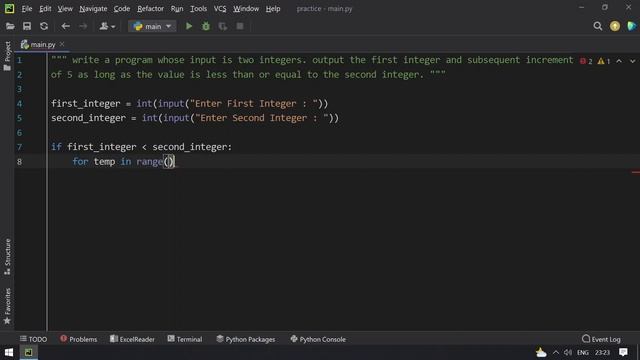Screen dimensions: 640x360
Task: Toggle the Favorites side panel
Action: pos(7,306)
